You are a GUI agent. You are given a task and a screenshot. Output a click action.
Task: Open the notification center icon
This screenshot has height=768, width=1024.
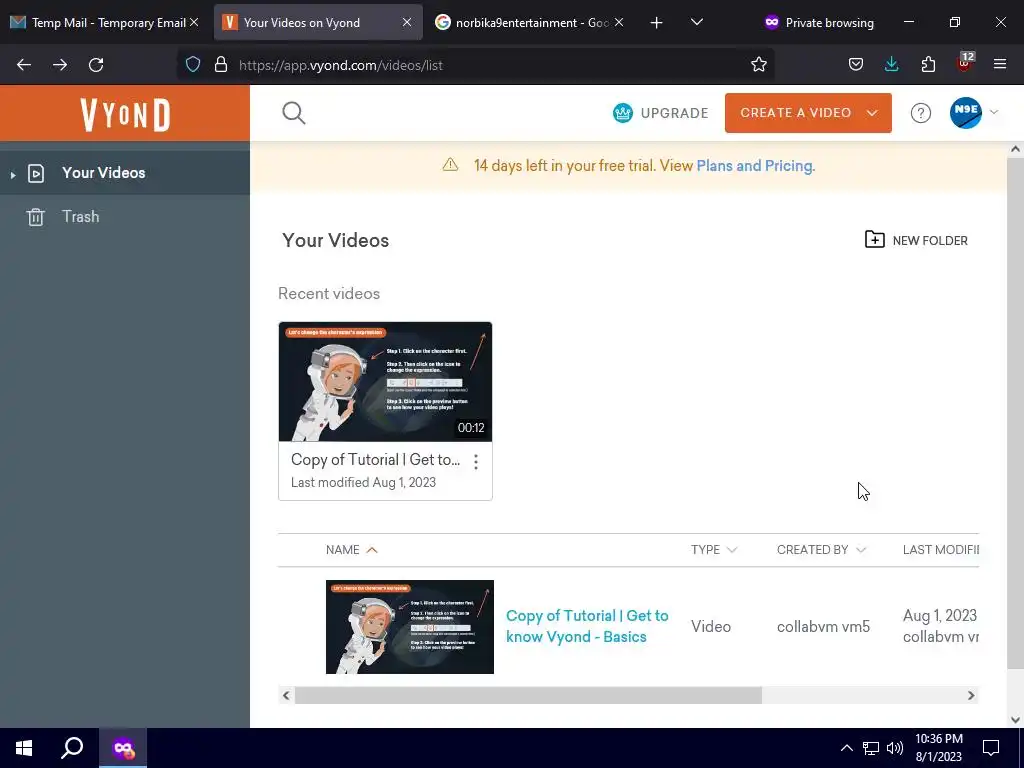tap(991, 748)
